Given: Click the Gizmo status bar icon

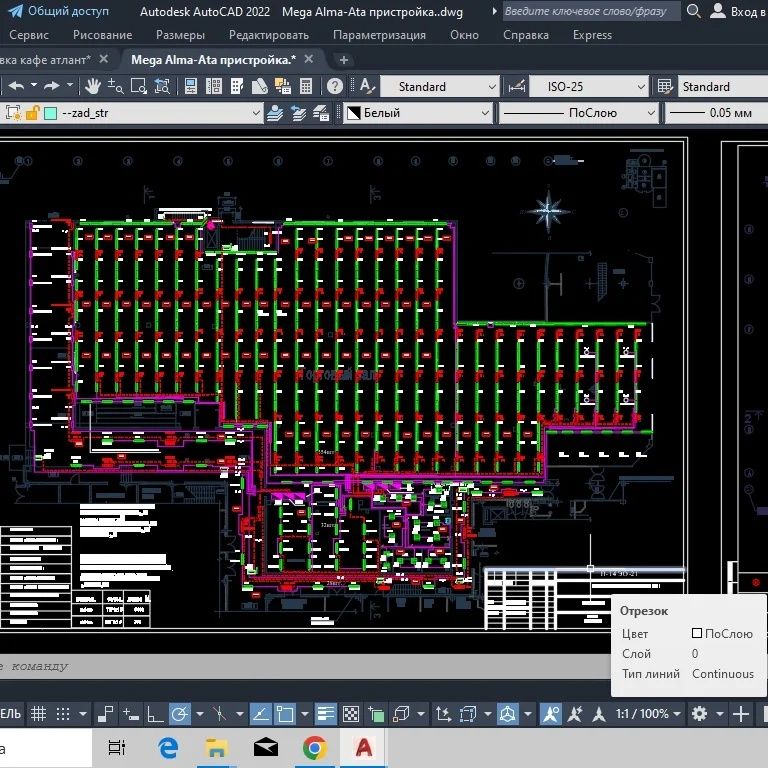Looking at the screenshot, I should pos(507,714).
